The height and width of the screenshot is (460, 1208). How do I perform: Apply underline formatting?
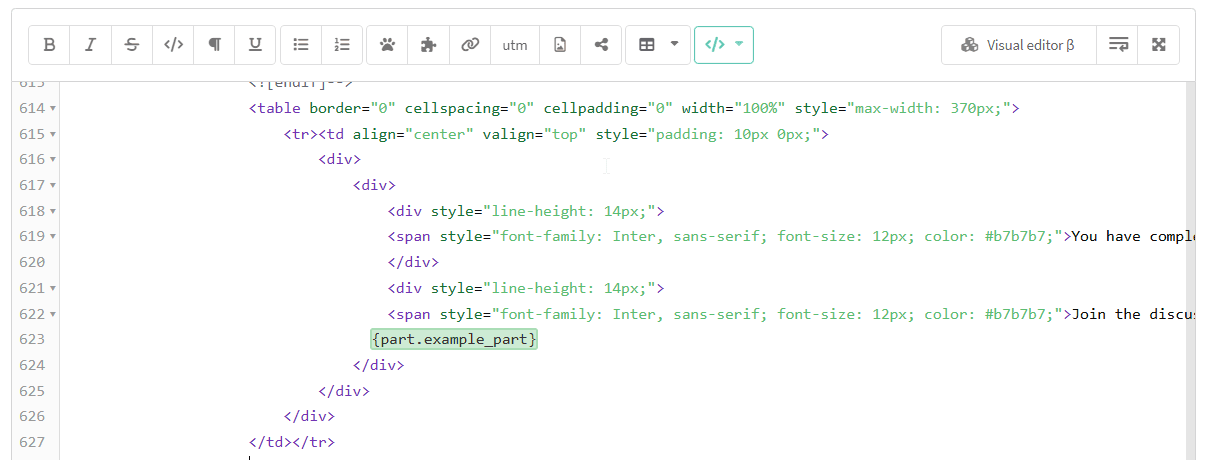[x=255, y=45]
